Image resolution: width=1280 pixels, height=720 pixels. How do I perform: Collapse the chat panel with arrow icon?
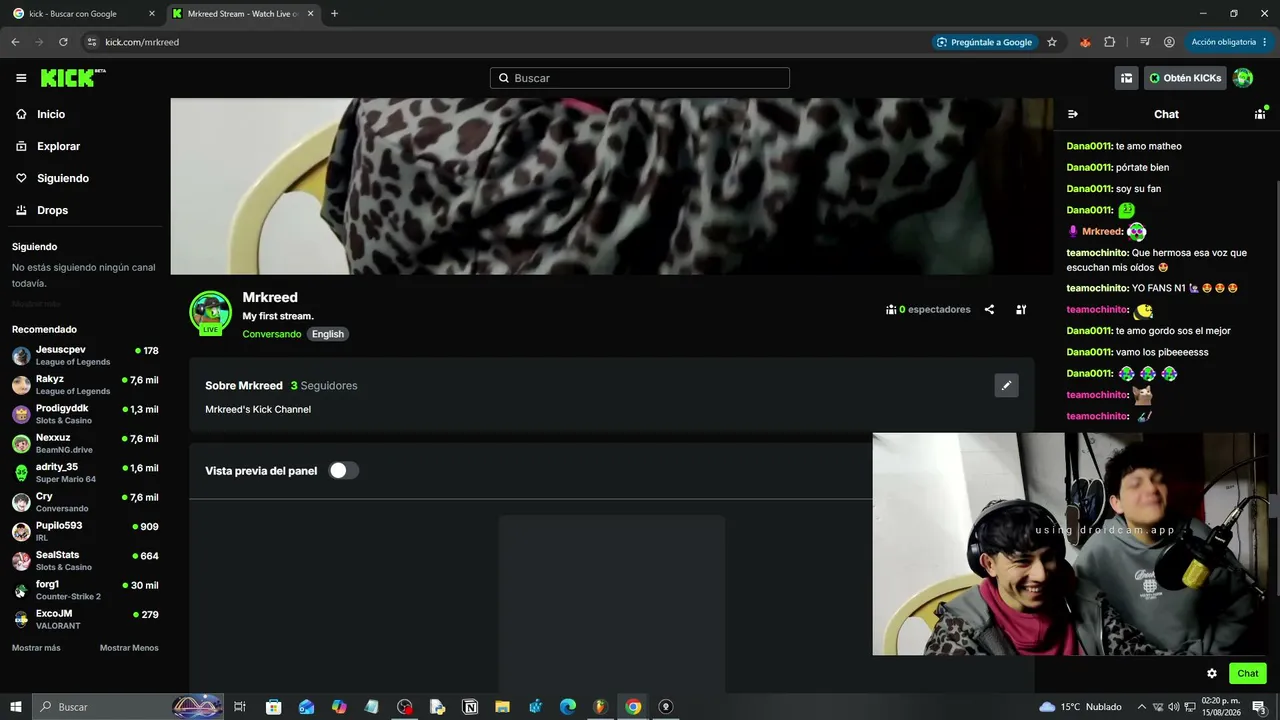click(x=1073, y=114)
